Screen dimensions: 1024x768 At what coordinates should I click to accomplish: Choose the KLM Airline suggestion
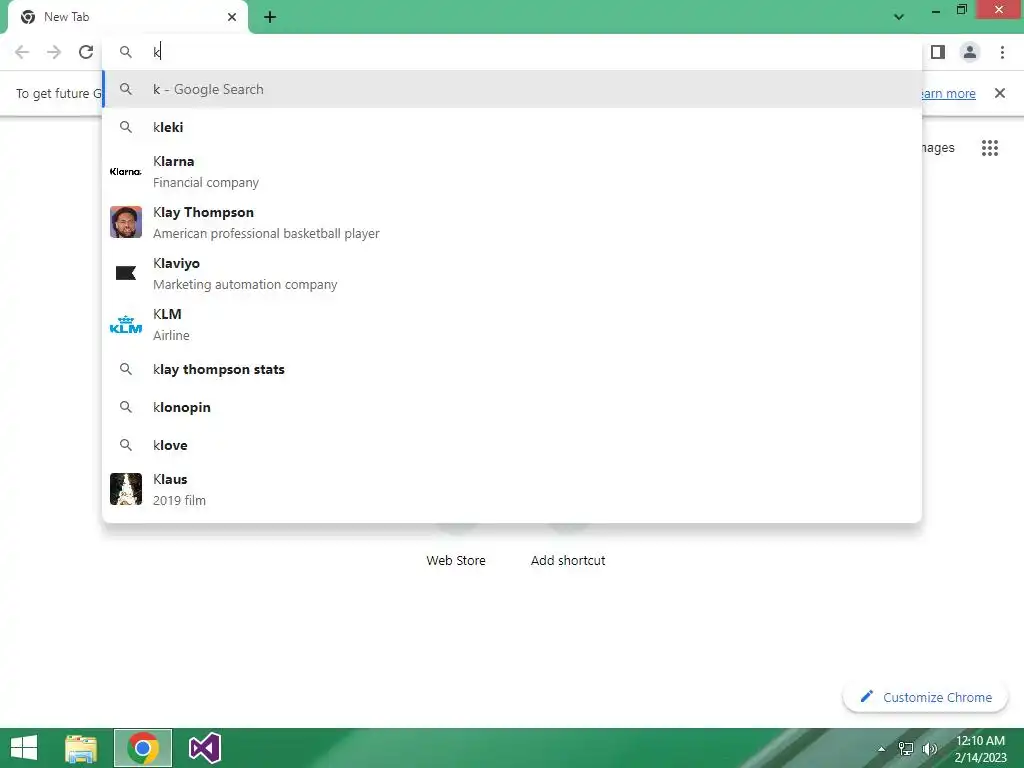pos(513,325)
